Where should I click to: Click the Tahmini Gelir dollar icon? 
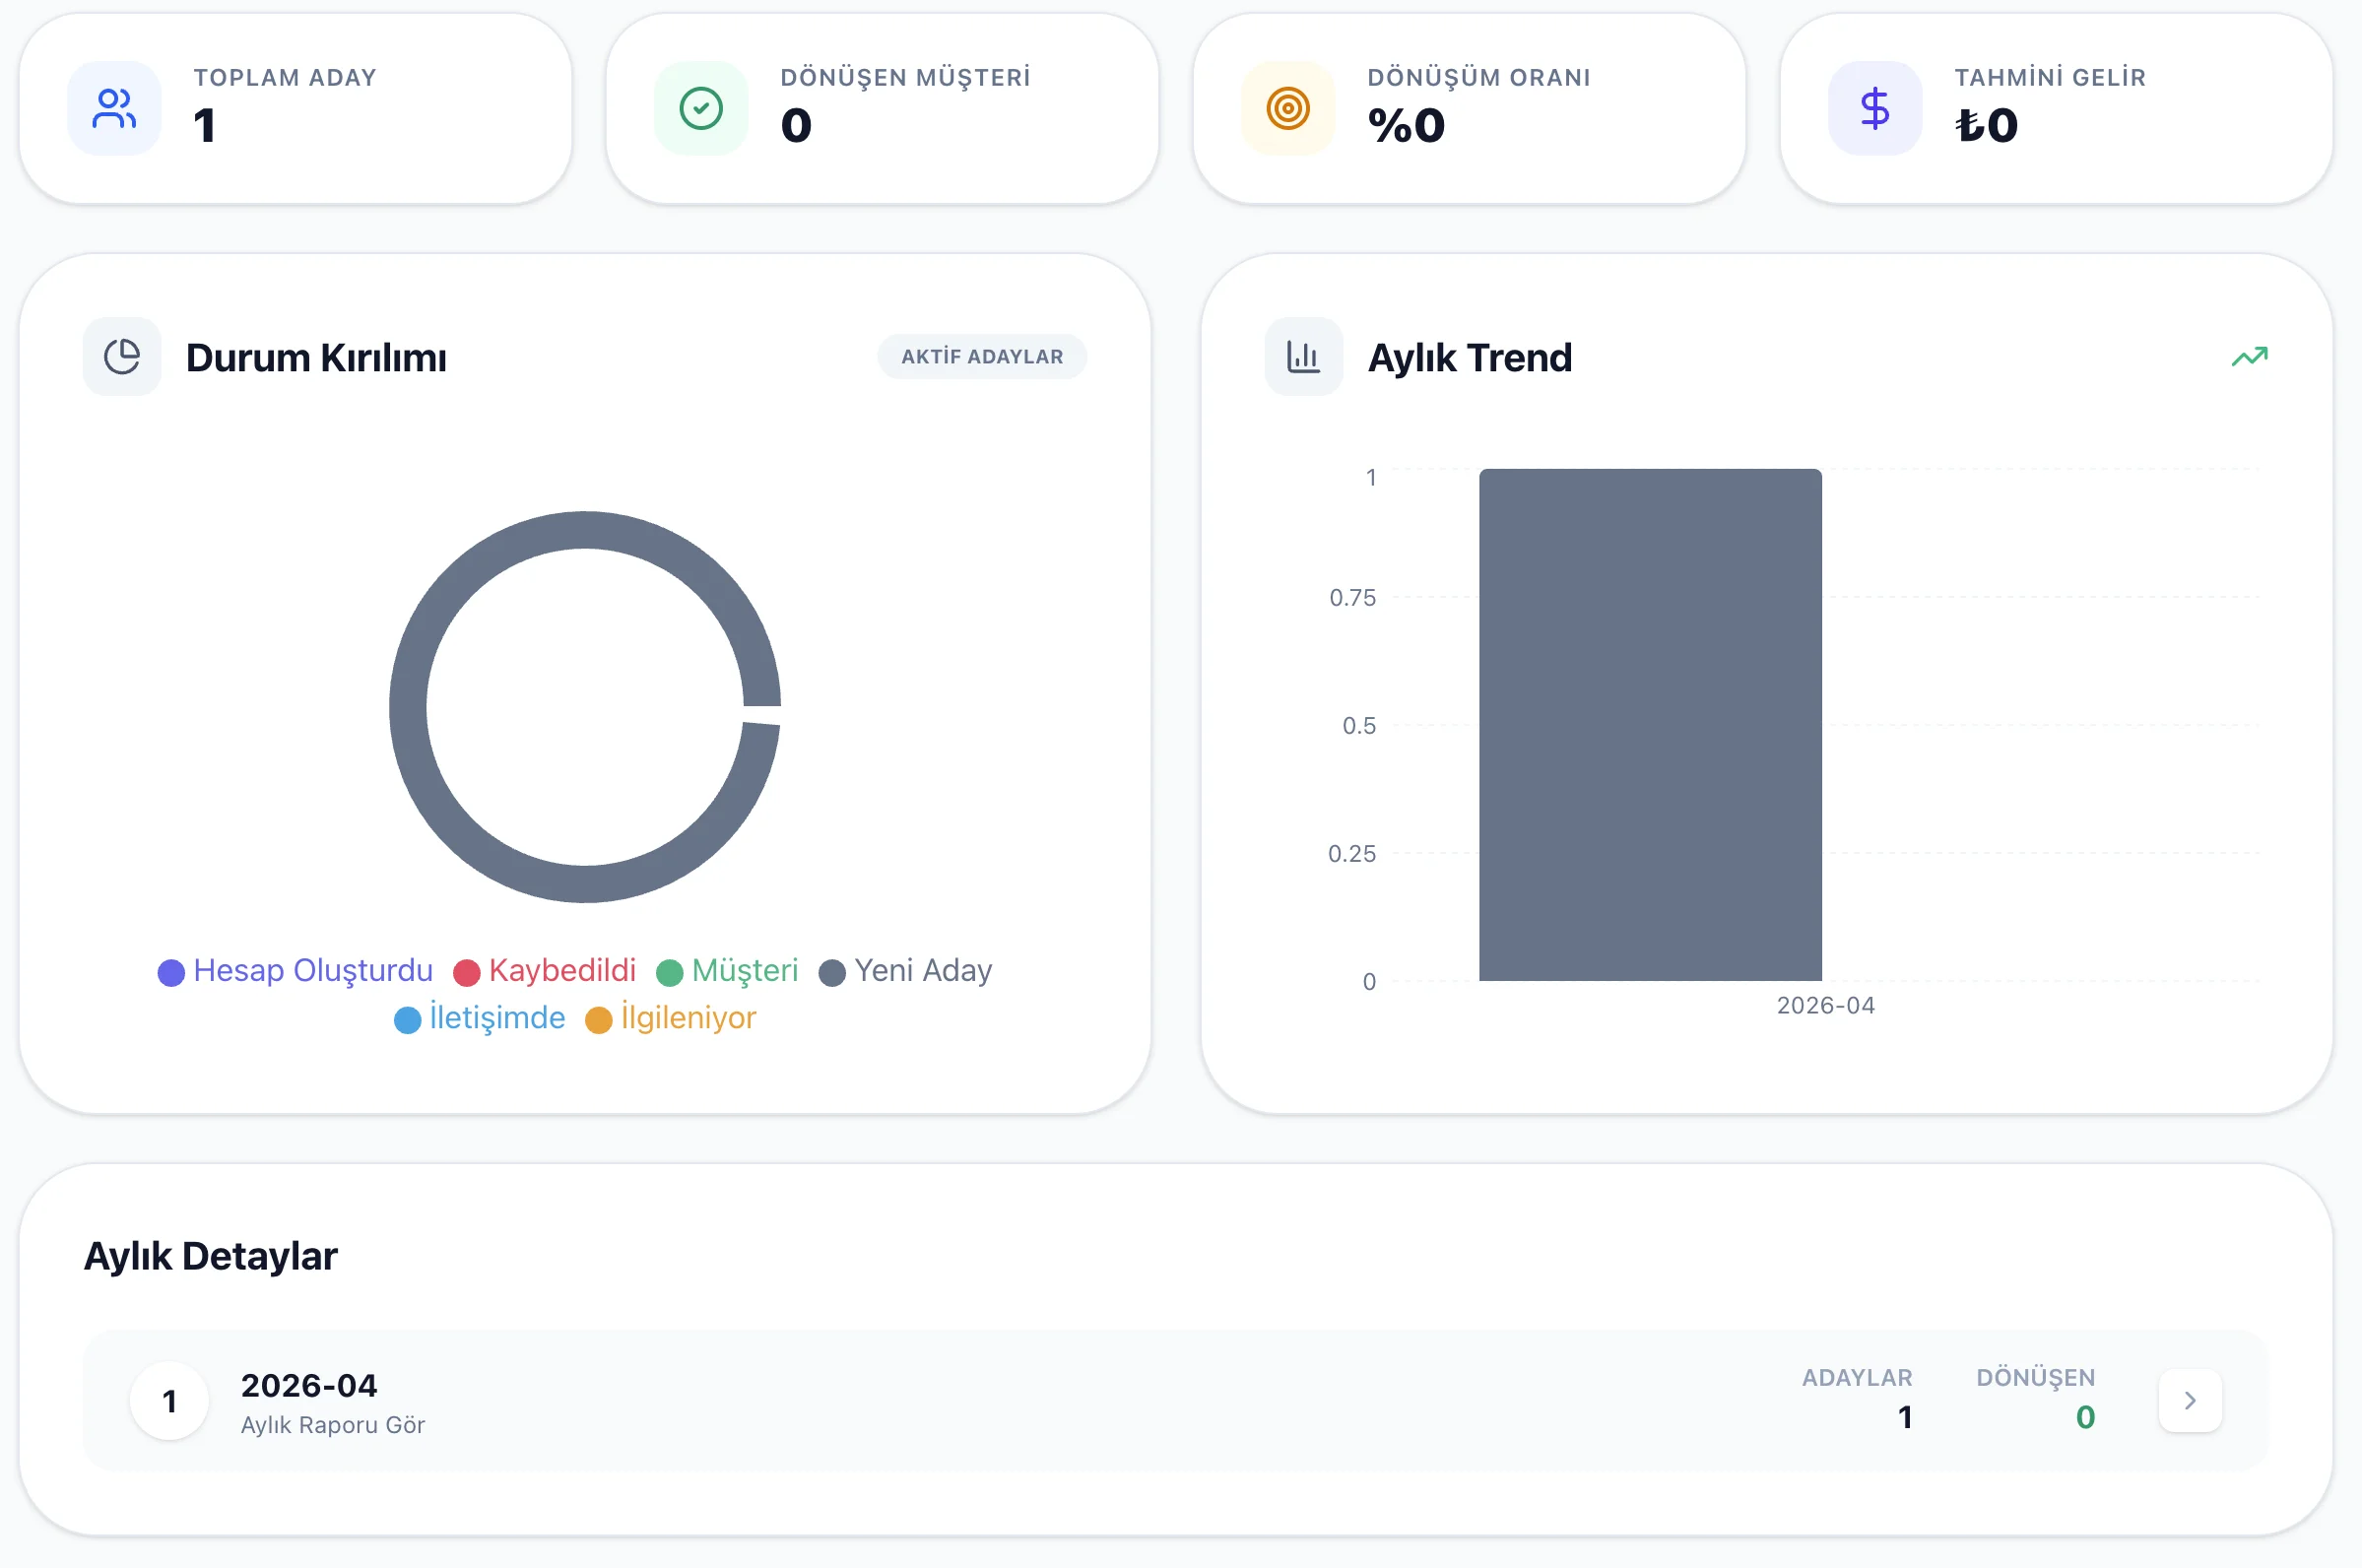1874,108
